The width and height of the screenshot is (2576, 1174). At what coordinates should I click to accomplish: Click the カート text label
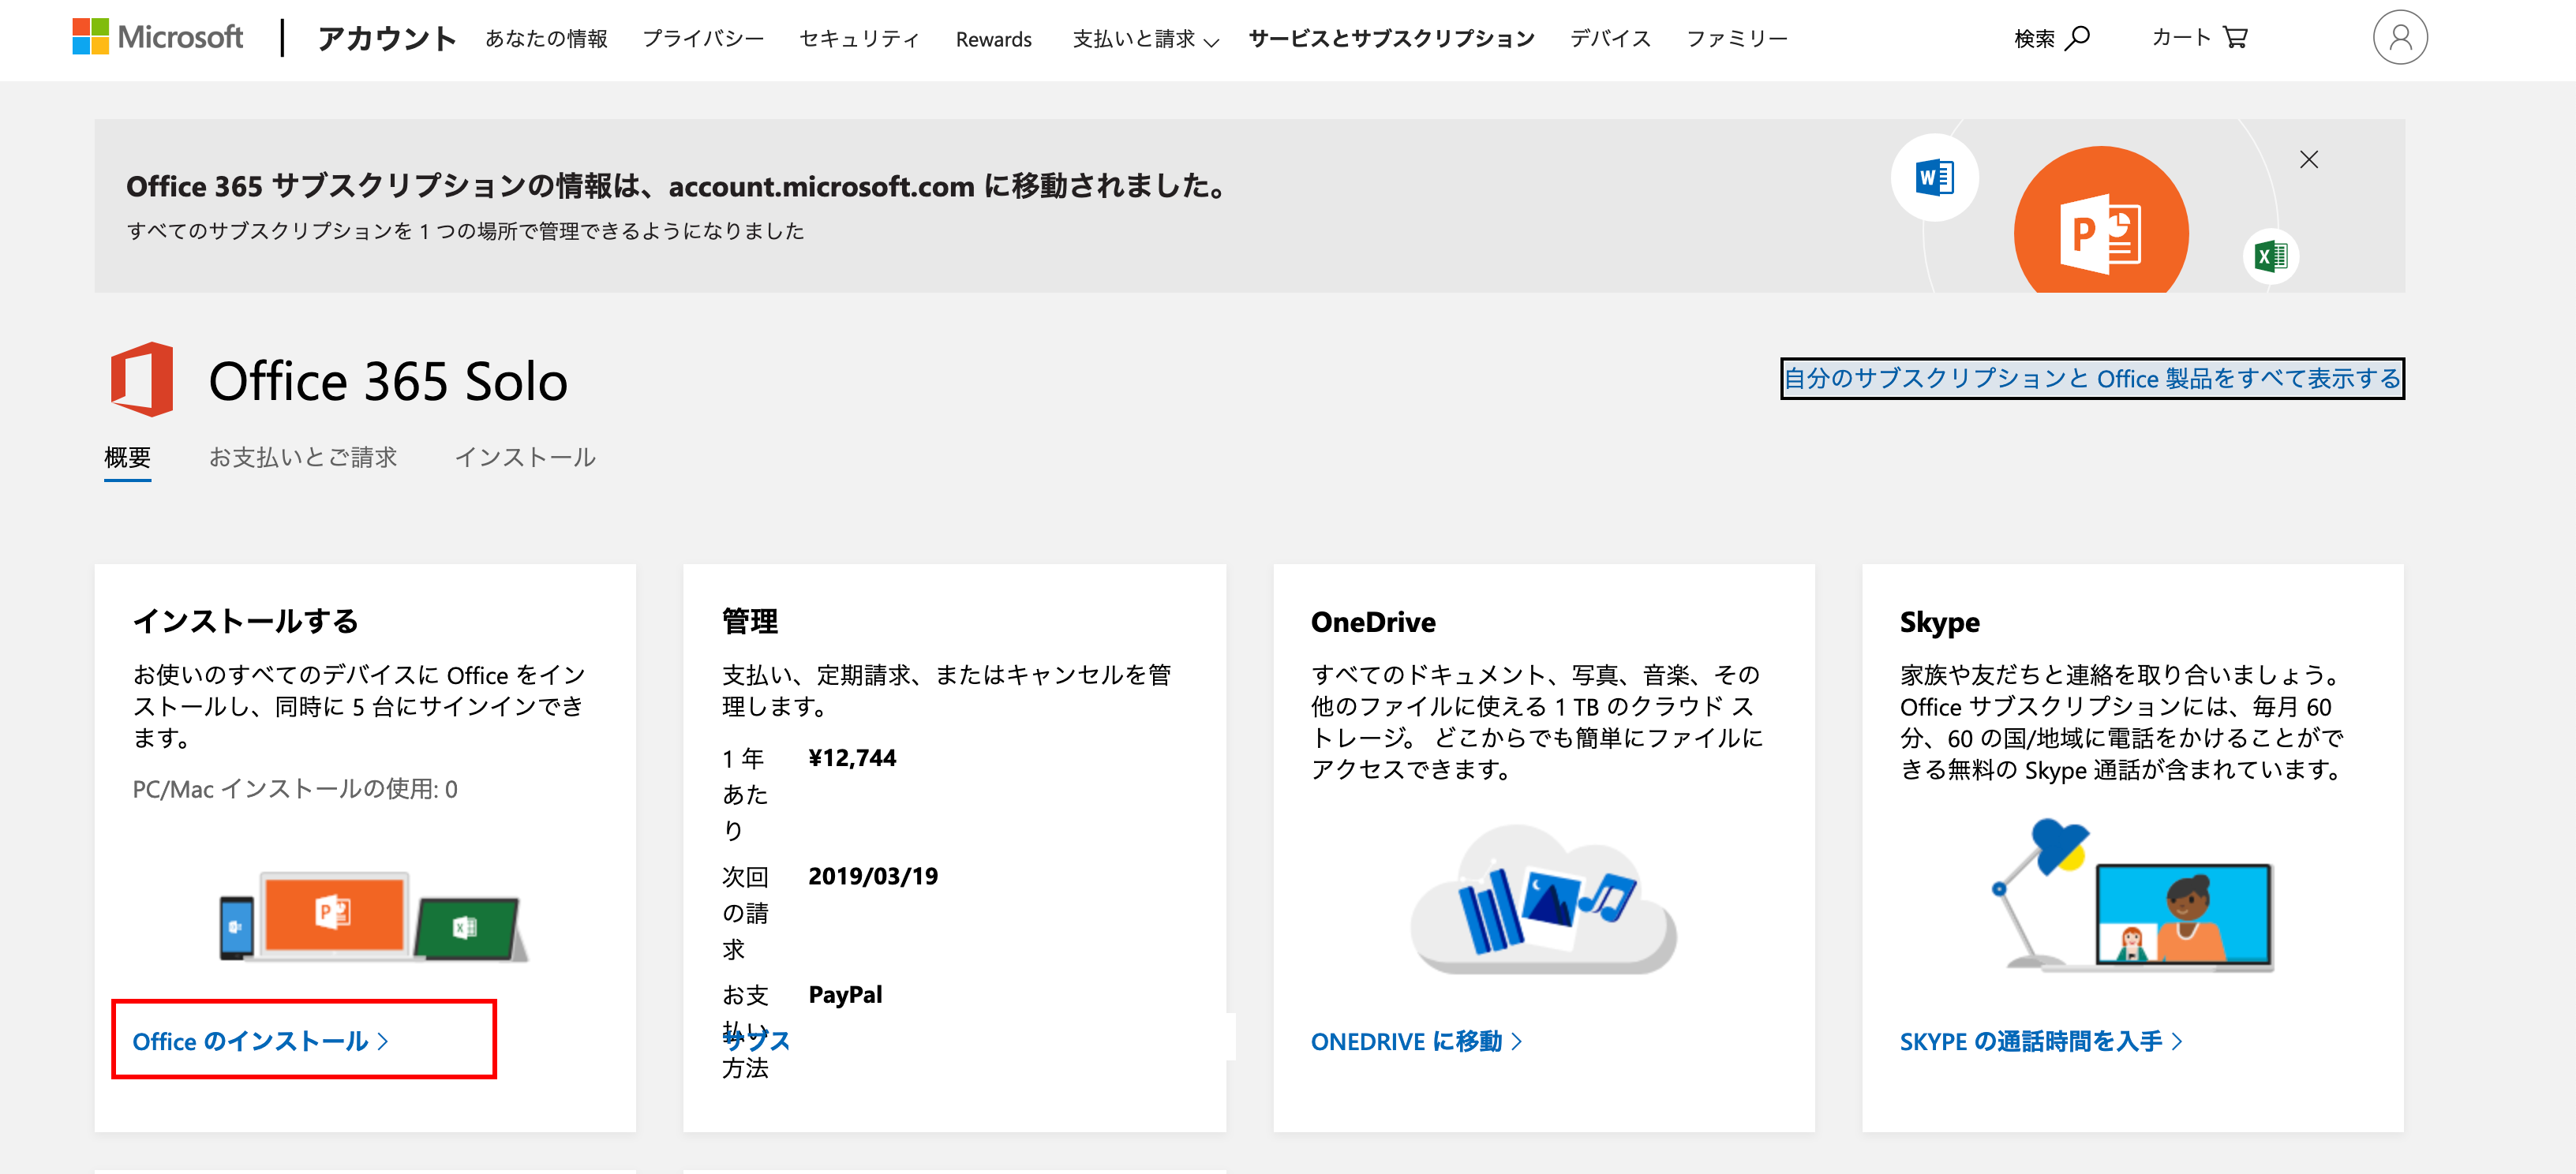click(x=2181, y=37)
